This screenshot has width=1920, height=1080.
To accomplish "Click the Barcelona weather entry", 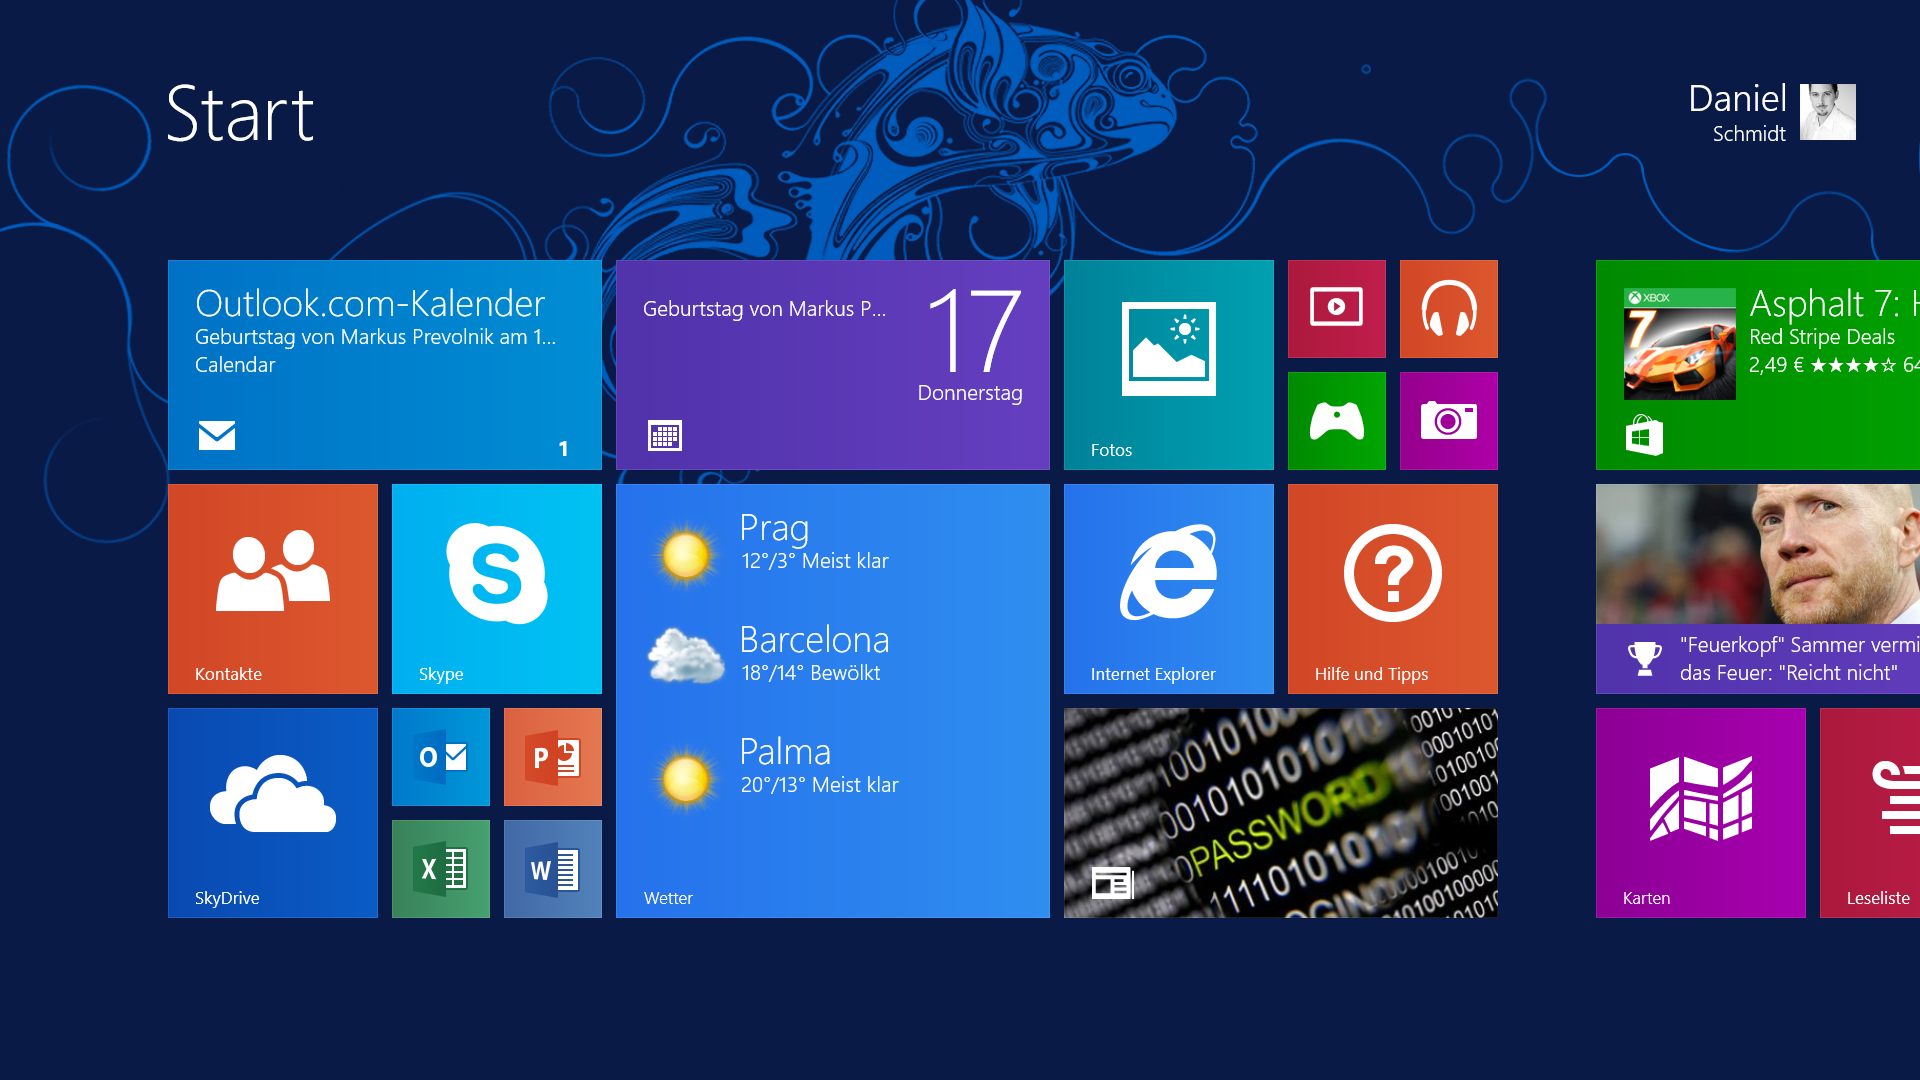I will point(770,655).
